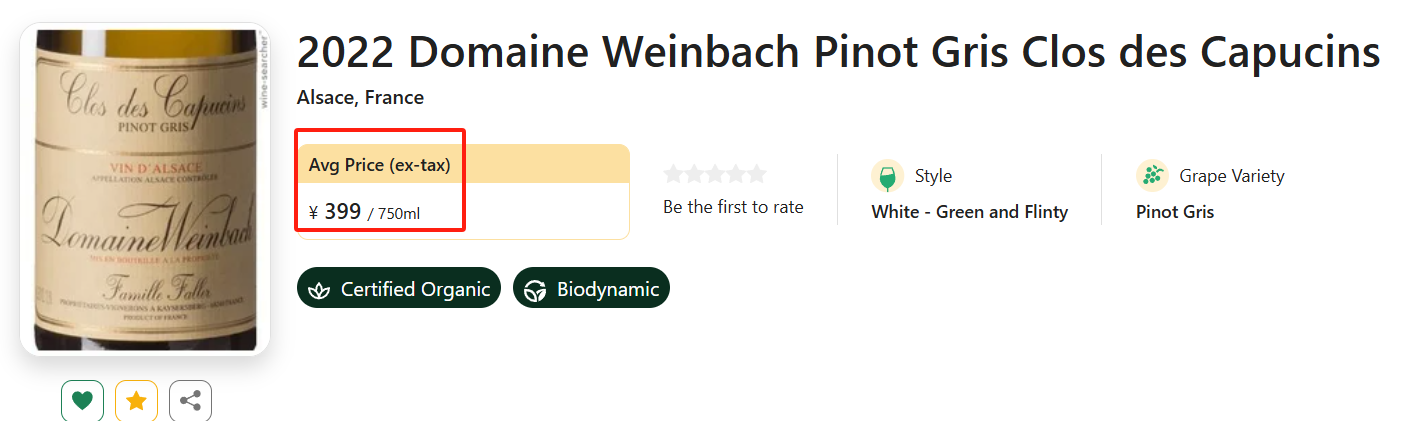Click the green heart favorite icon
This screenshot has width=1425, height=421.
tap(82, 401)
